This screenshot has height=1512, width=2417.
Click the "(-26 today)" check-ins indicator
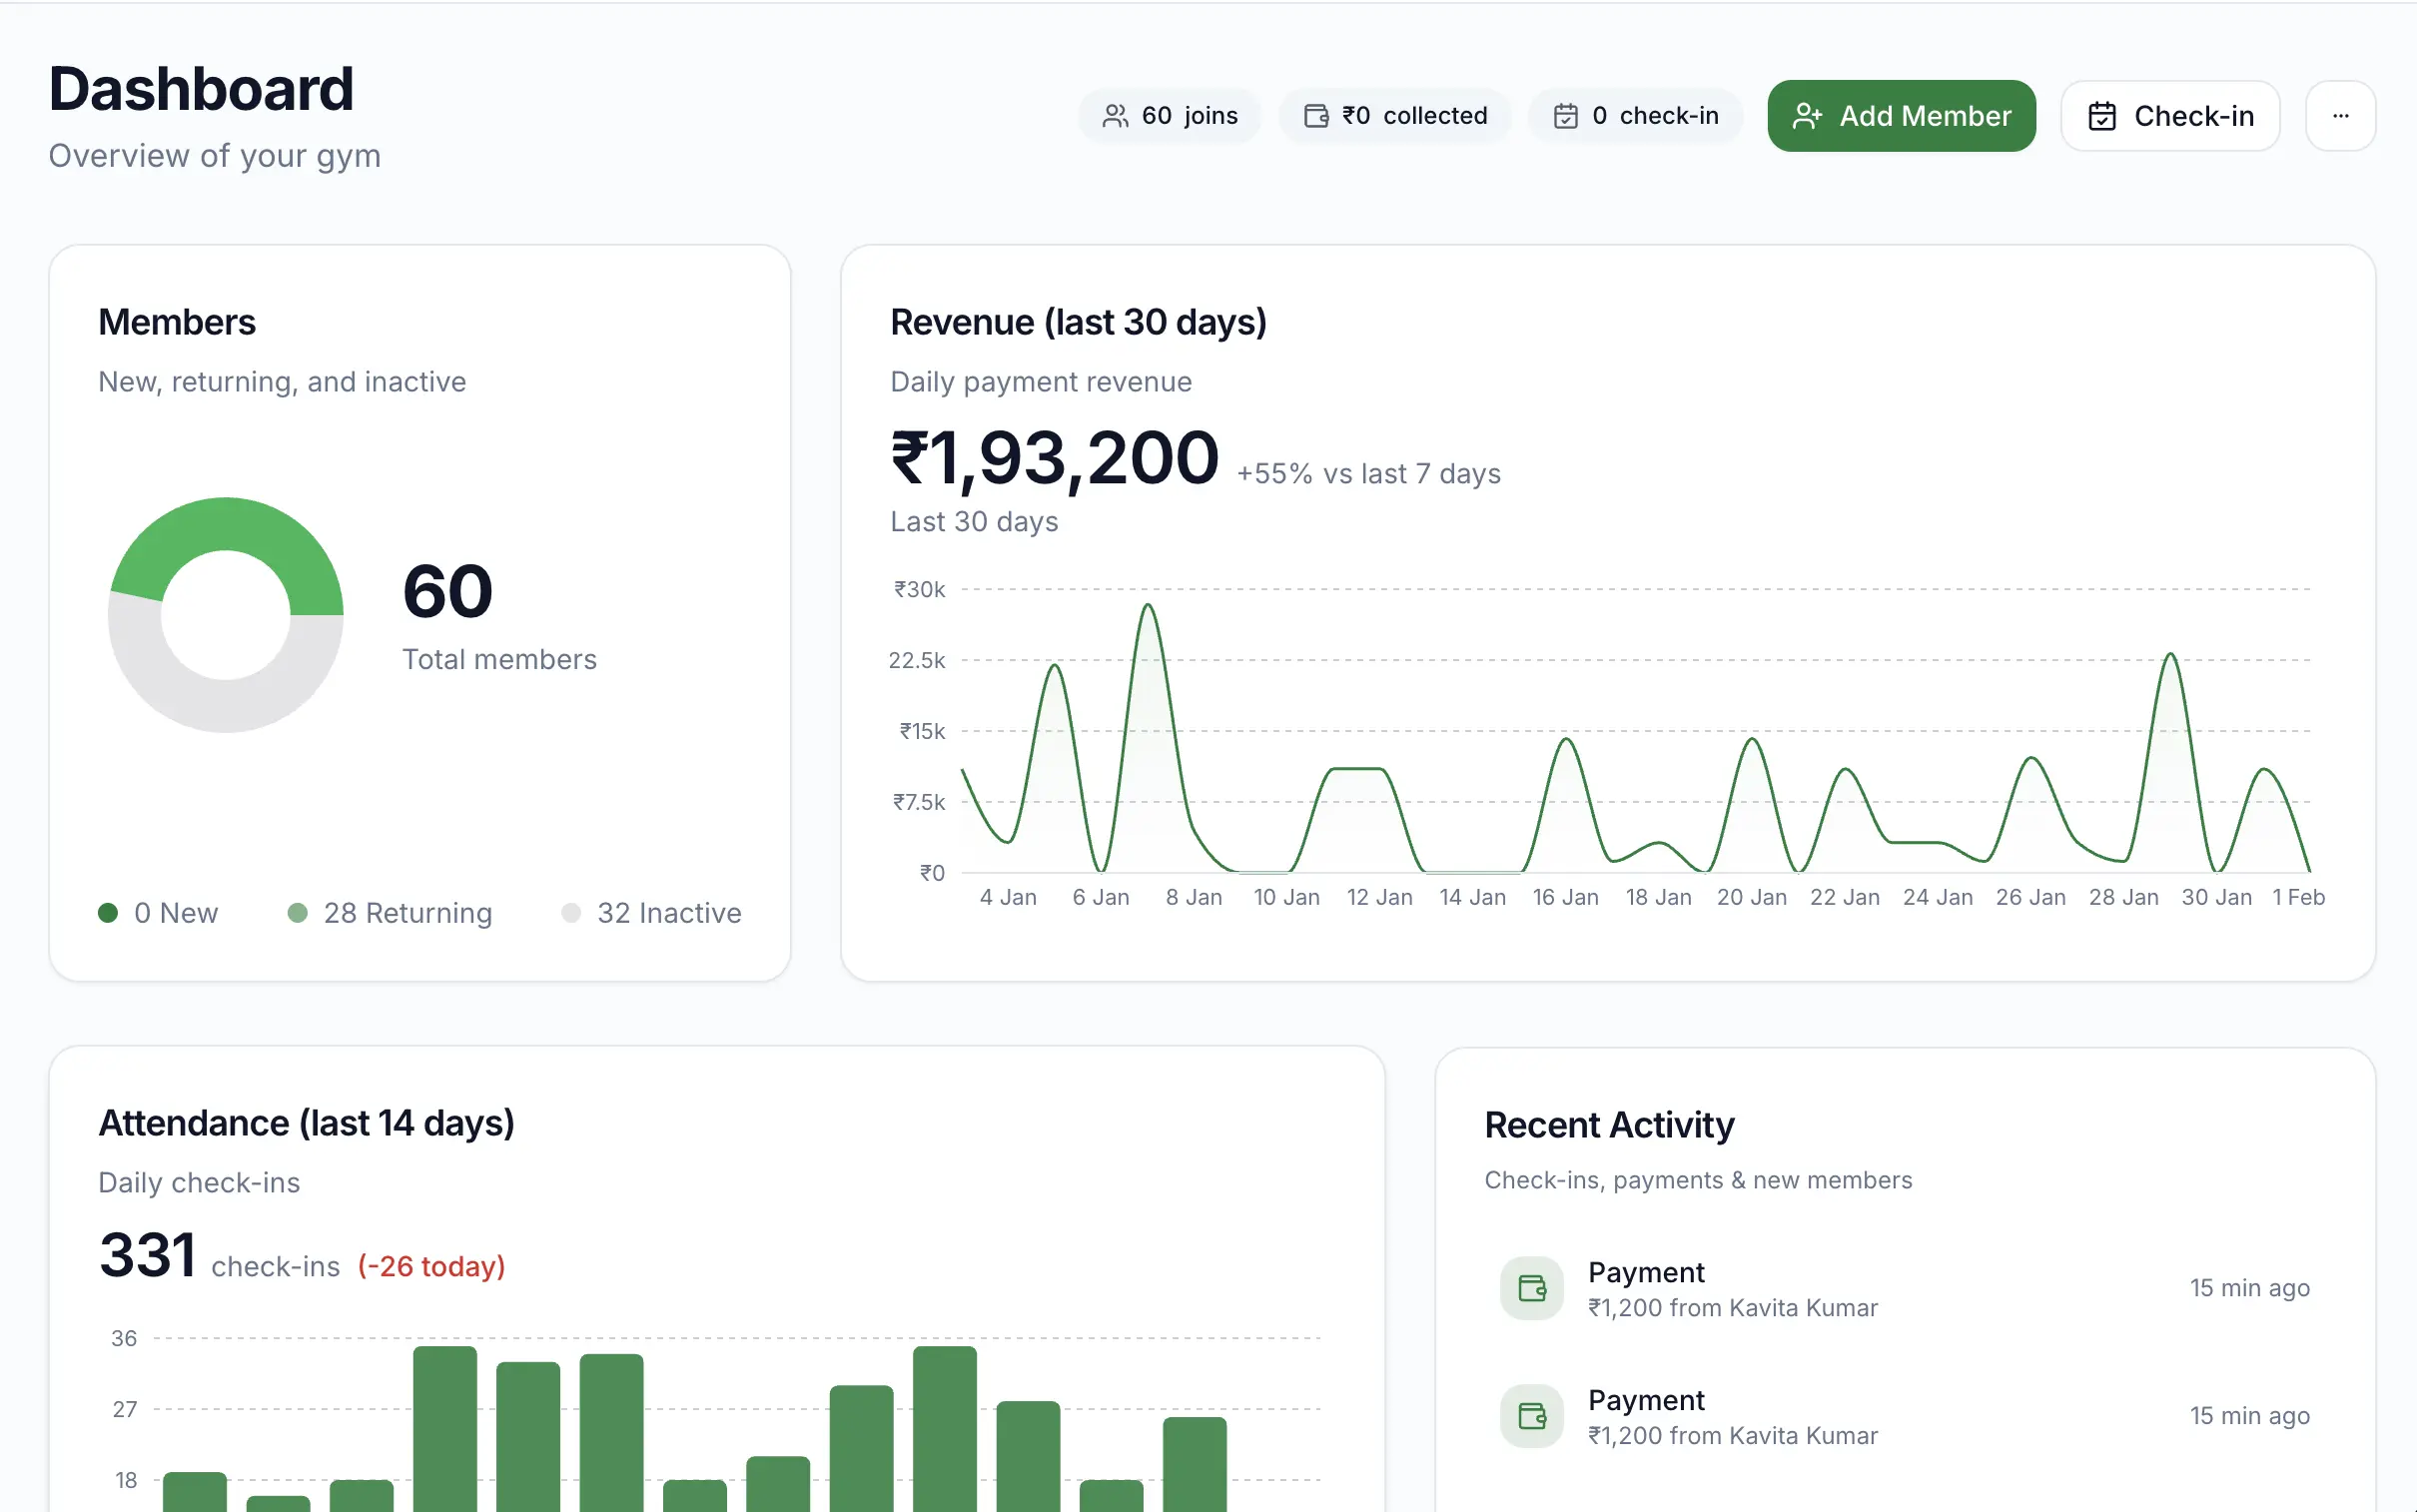coord(431,1265)
